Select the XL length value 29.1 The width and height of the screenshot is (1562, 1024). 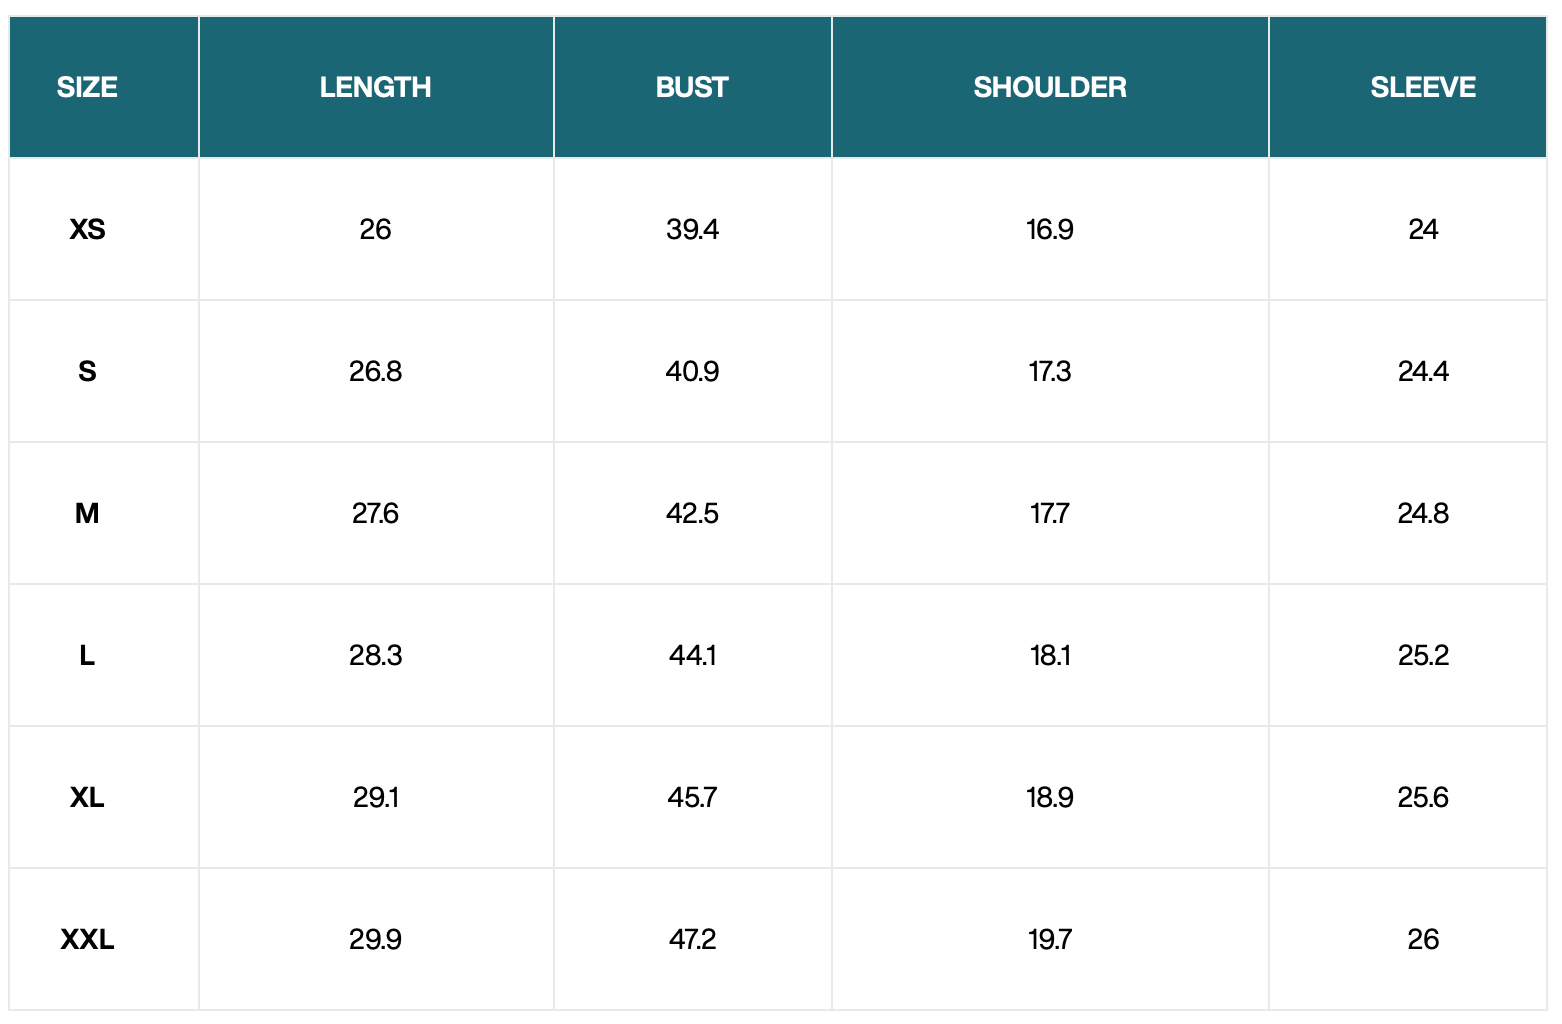point(375,797)
